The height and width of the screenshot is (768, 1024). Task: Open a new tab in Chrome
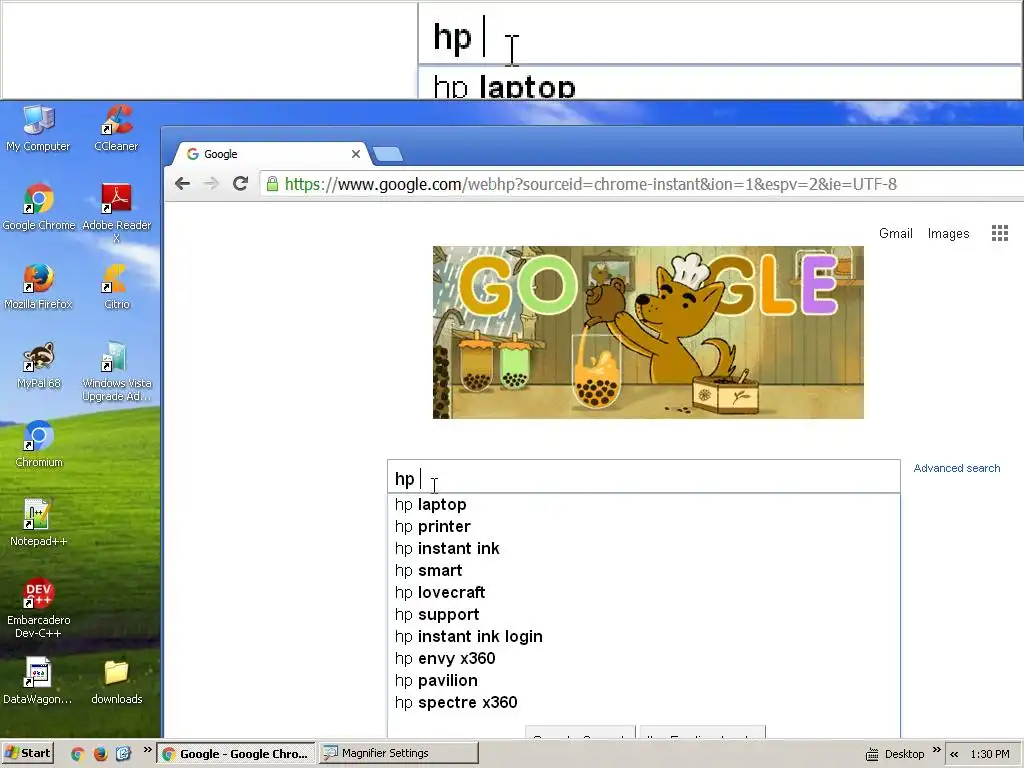tap(388, 154)
